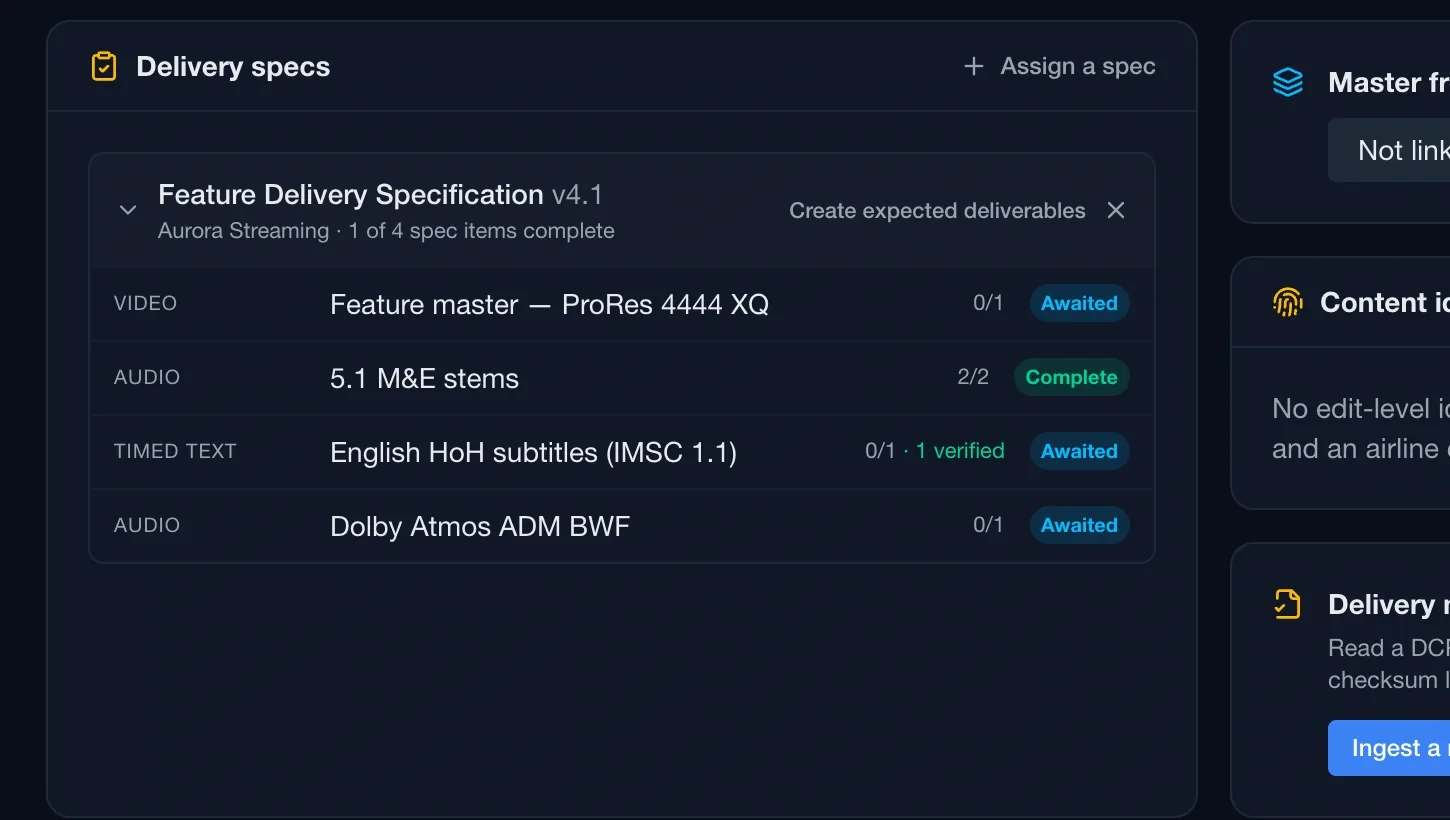Click the 1 verified label
1450x820 pixels.
(960, 451)
